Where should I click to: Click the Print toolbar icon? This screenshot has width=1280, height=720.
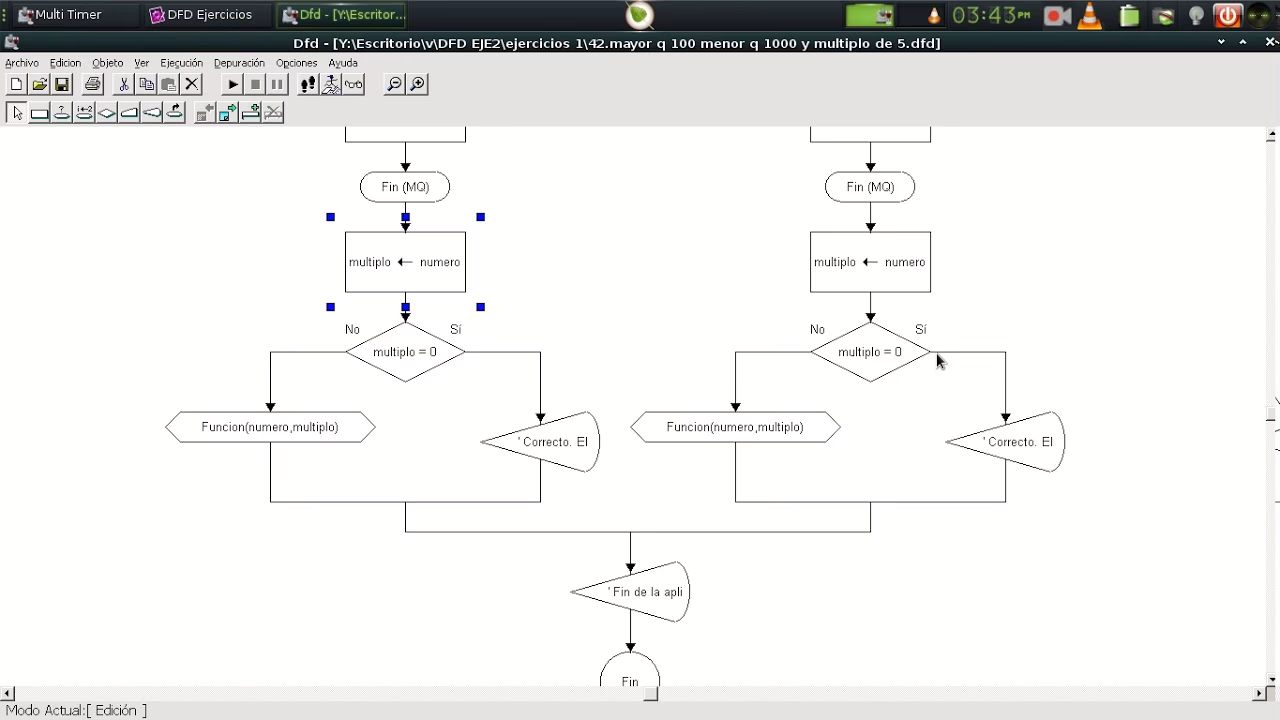click(x=92, y=84)
